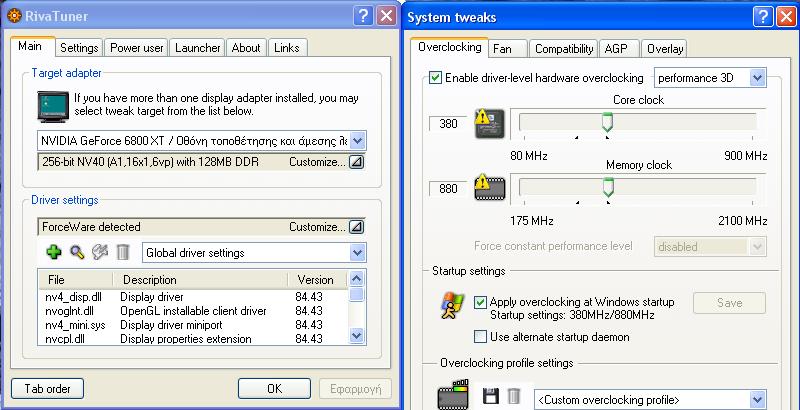Click the Description column header

click(199, 279)
